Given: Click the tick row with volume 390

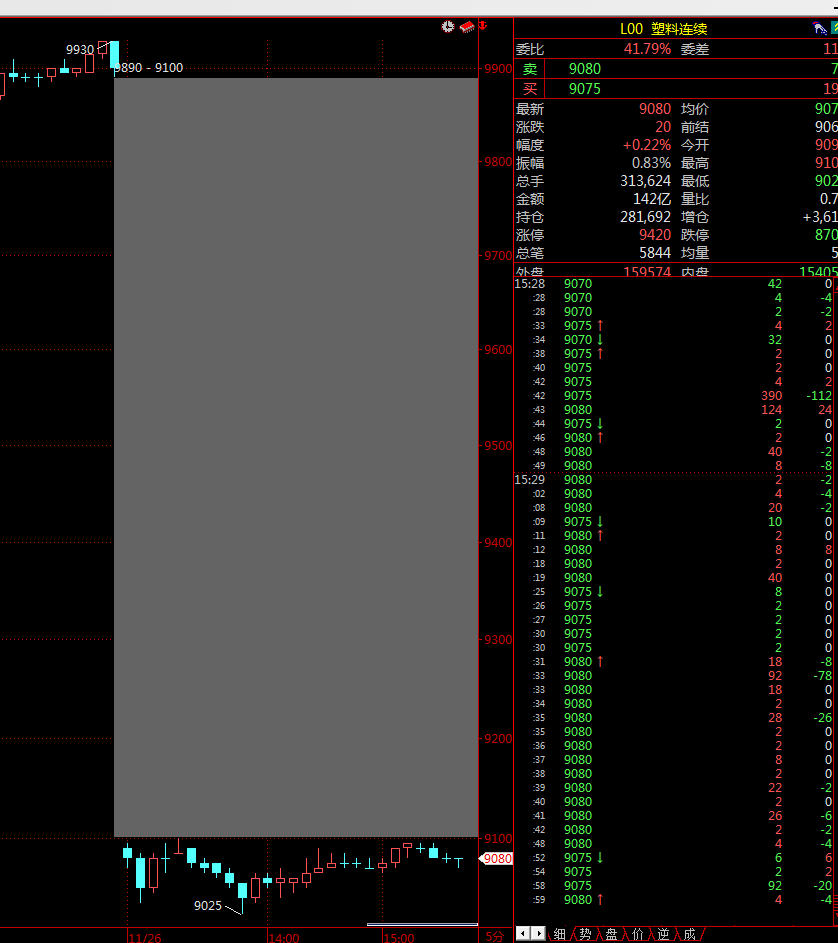Looking at the screenshot, I should point(674,396).
